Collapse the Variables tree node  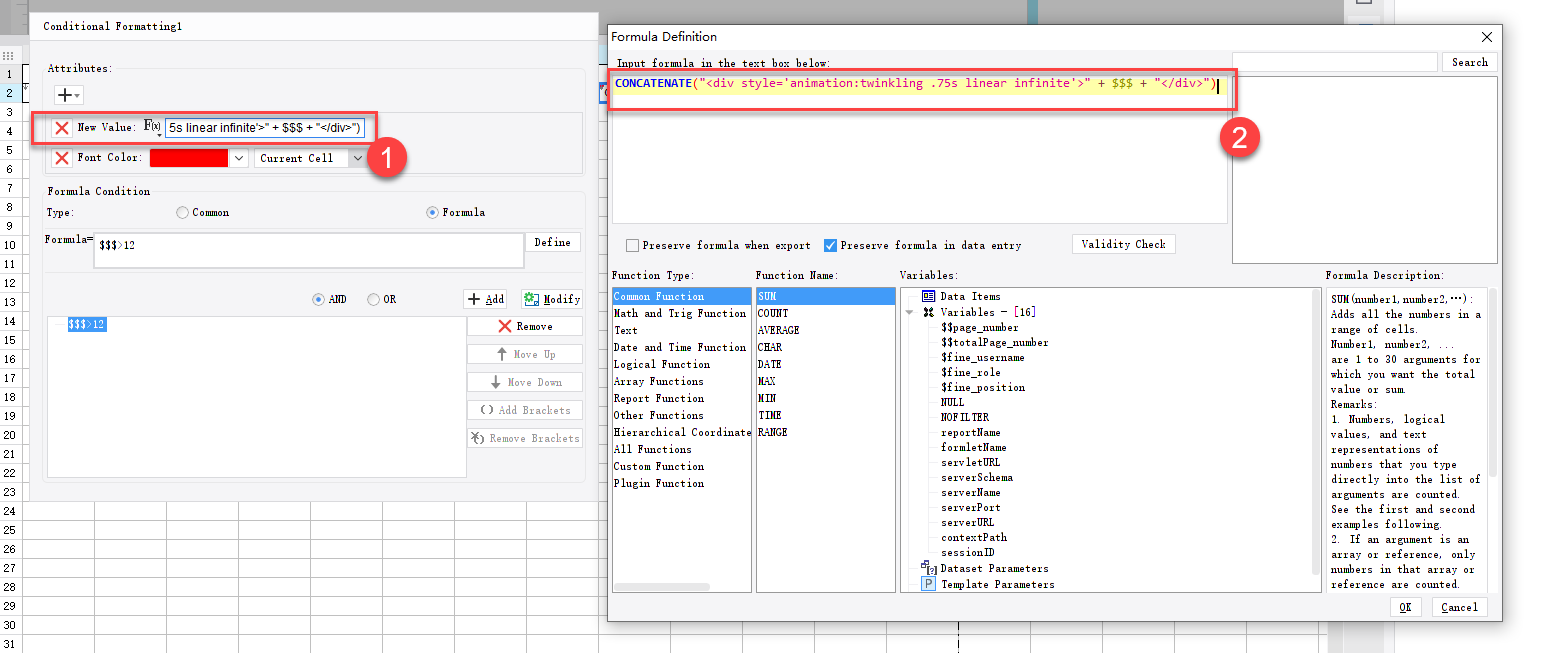(909, 311)
